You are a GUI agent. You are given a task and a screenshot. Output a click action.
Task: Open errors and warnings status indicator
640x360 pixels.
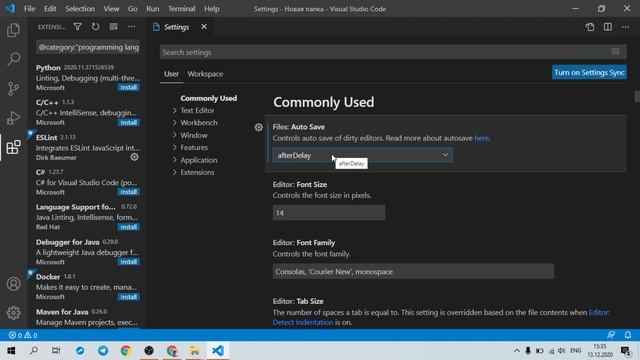click(23, 335)
